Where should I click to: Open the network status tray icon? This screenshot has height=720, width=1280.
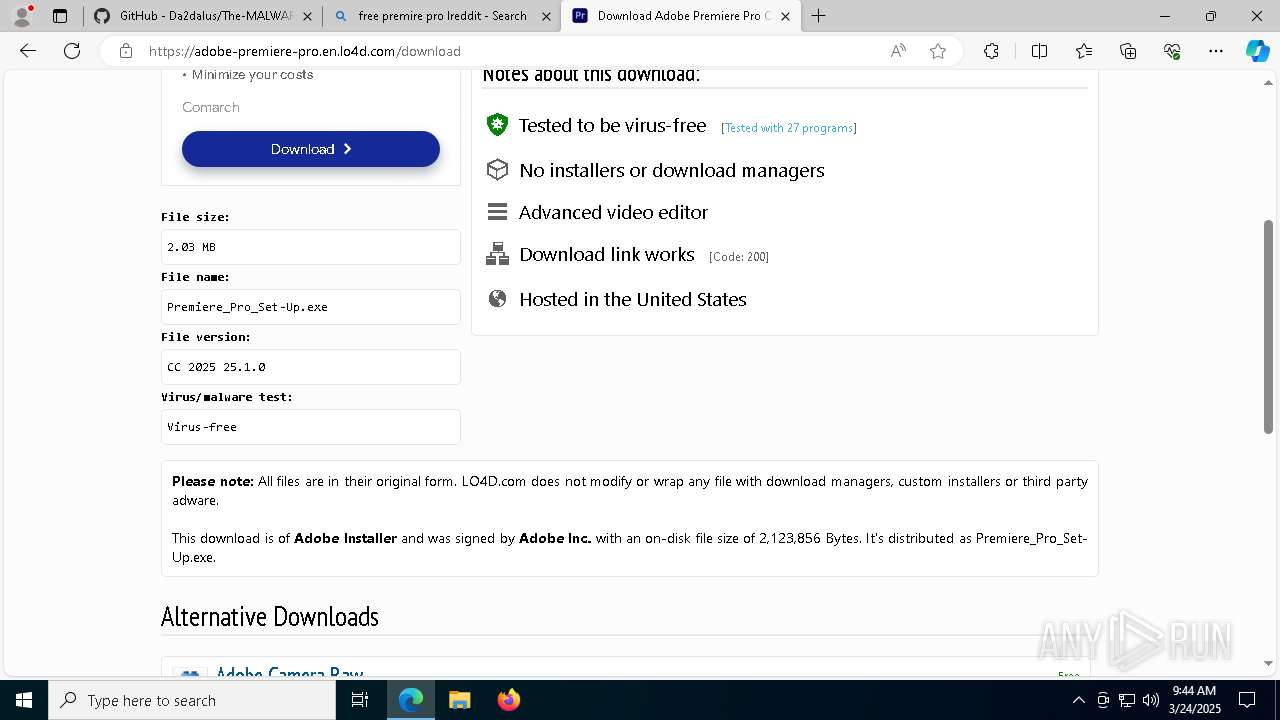(x=1127, y=700)
